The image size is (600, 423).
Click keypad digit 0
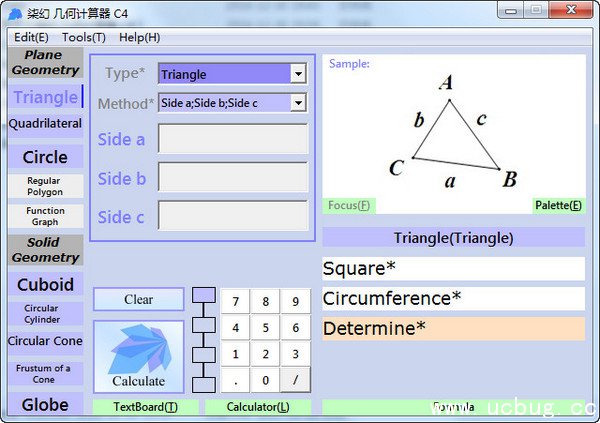click(265, 380)
